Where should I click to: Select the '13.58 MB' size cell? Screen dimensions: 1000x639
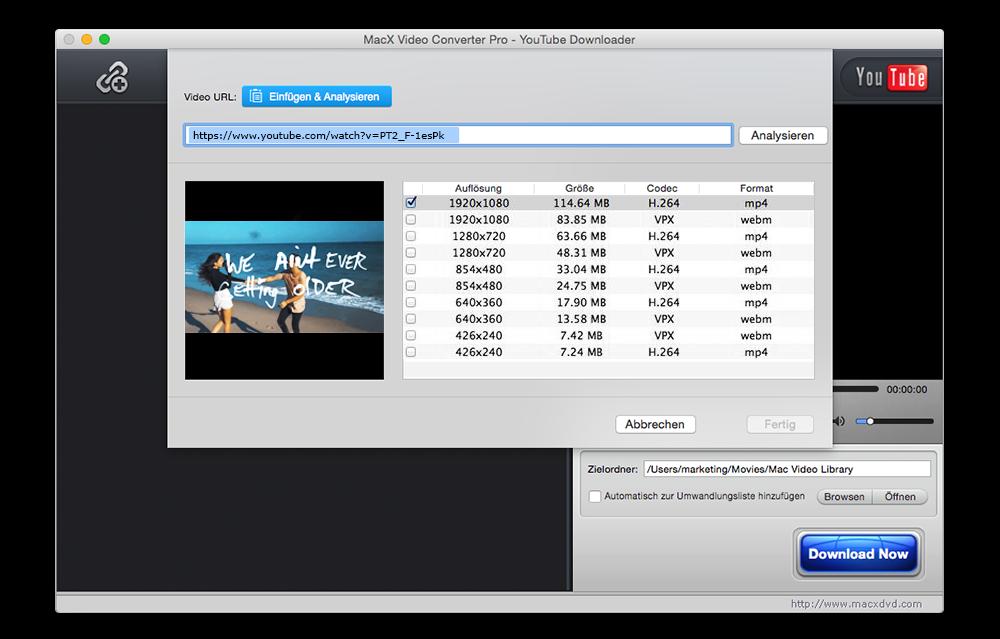tap(581, 319)
